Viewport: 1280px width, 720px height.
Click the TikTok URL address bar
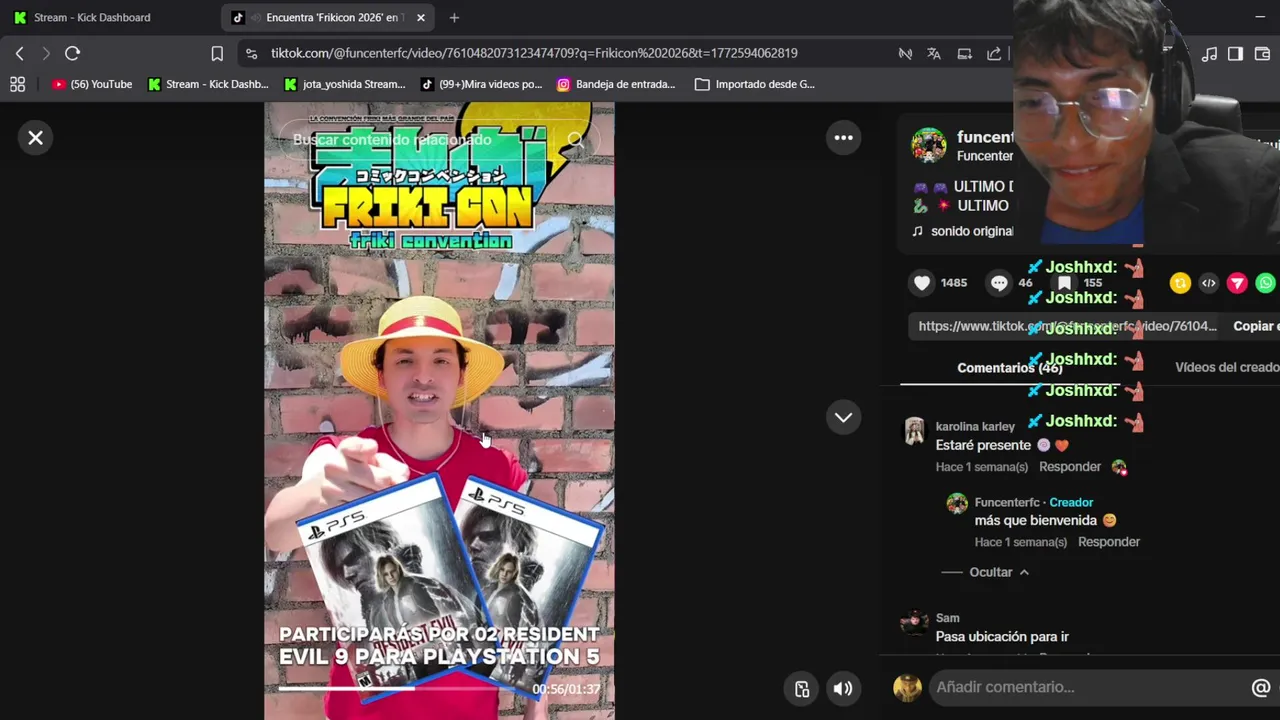534,53
